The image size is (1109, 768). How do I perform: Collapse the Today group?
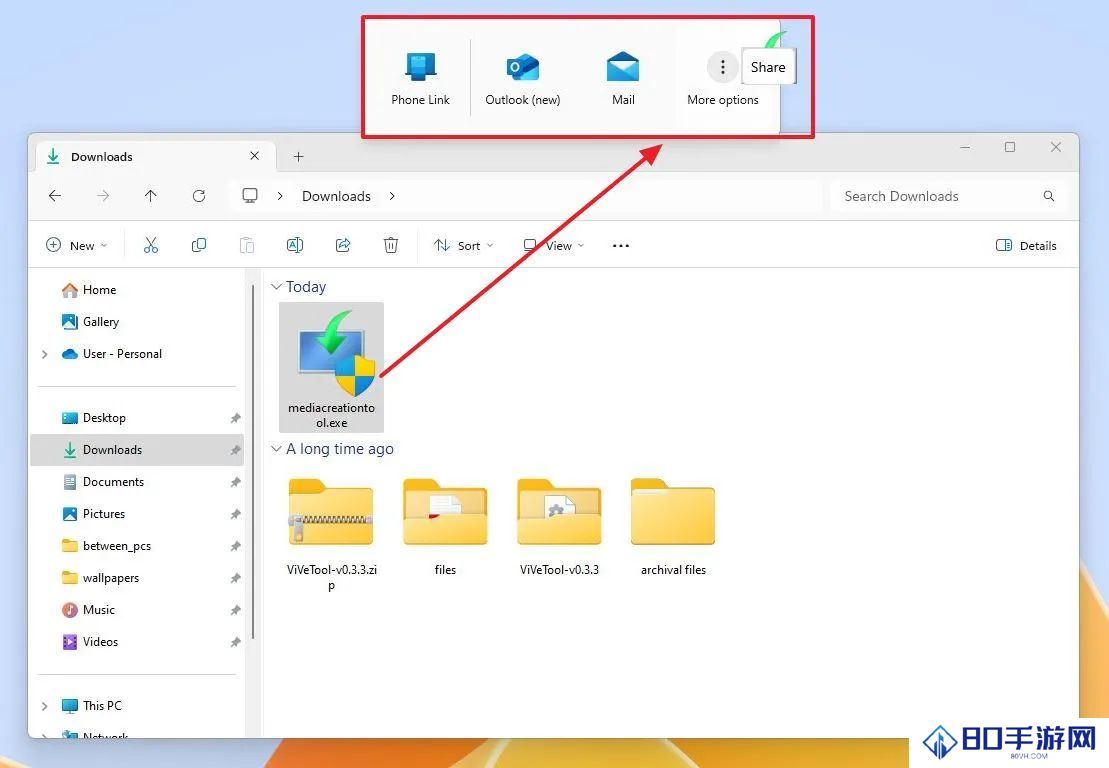click(x=277, y=287)
